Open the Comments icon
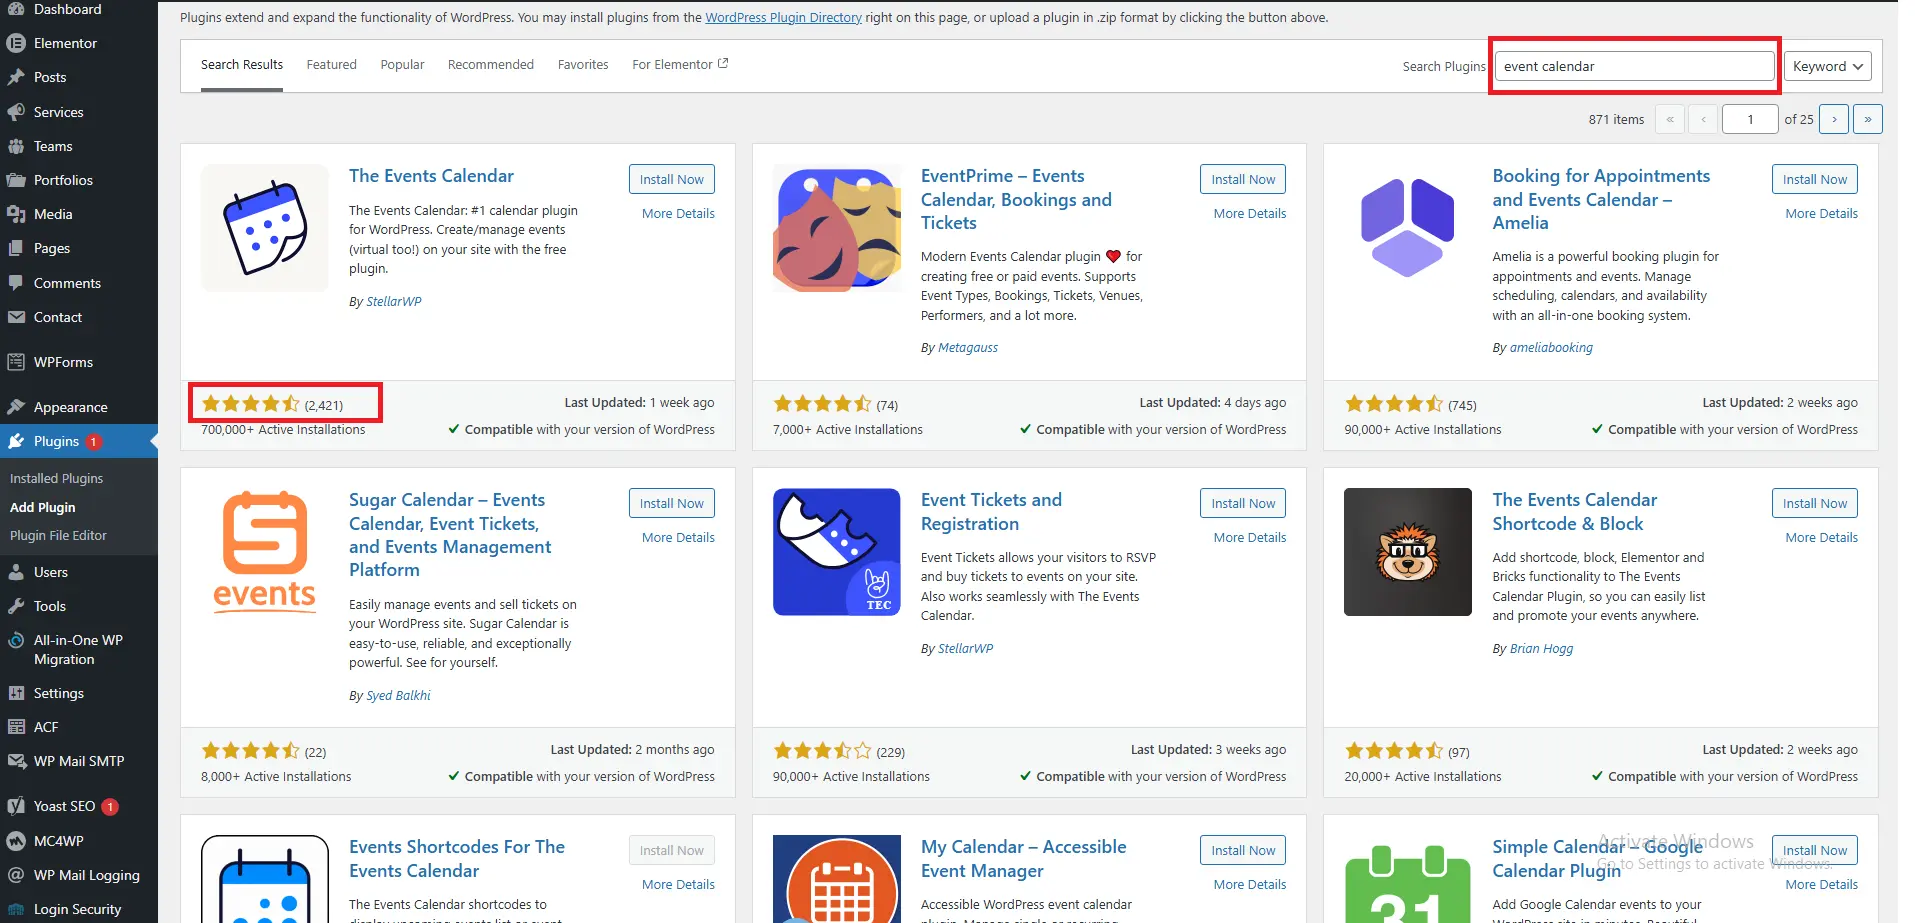The width and height of the screenshot is (1915, 923). tap(16, 283)
